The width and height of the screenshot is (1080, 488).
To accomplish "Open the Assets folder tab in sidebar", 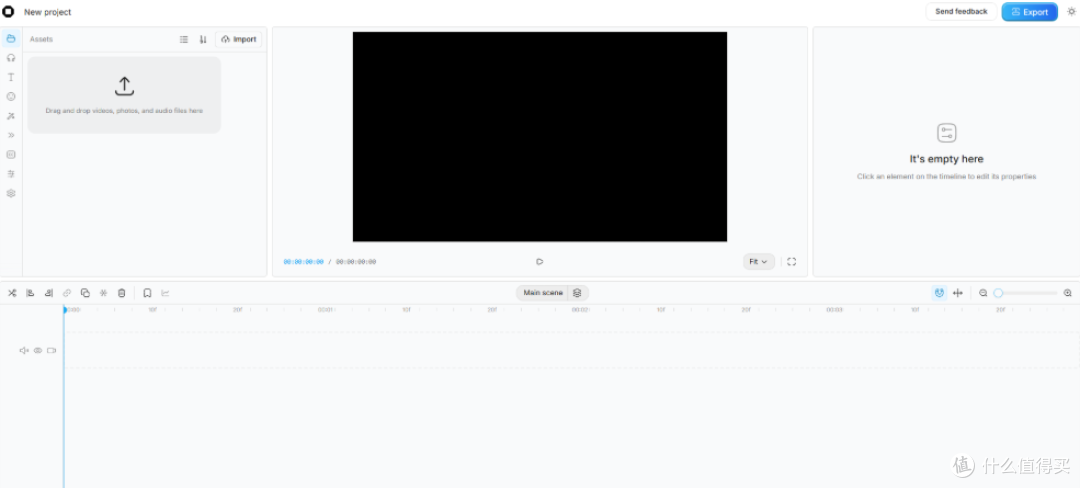I will (x=11, y=39).
